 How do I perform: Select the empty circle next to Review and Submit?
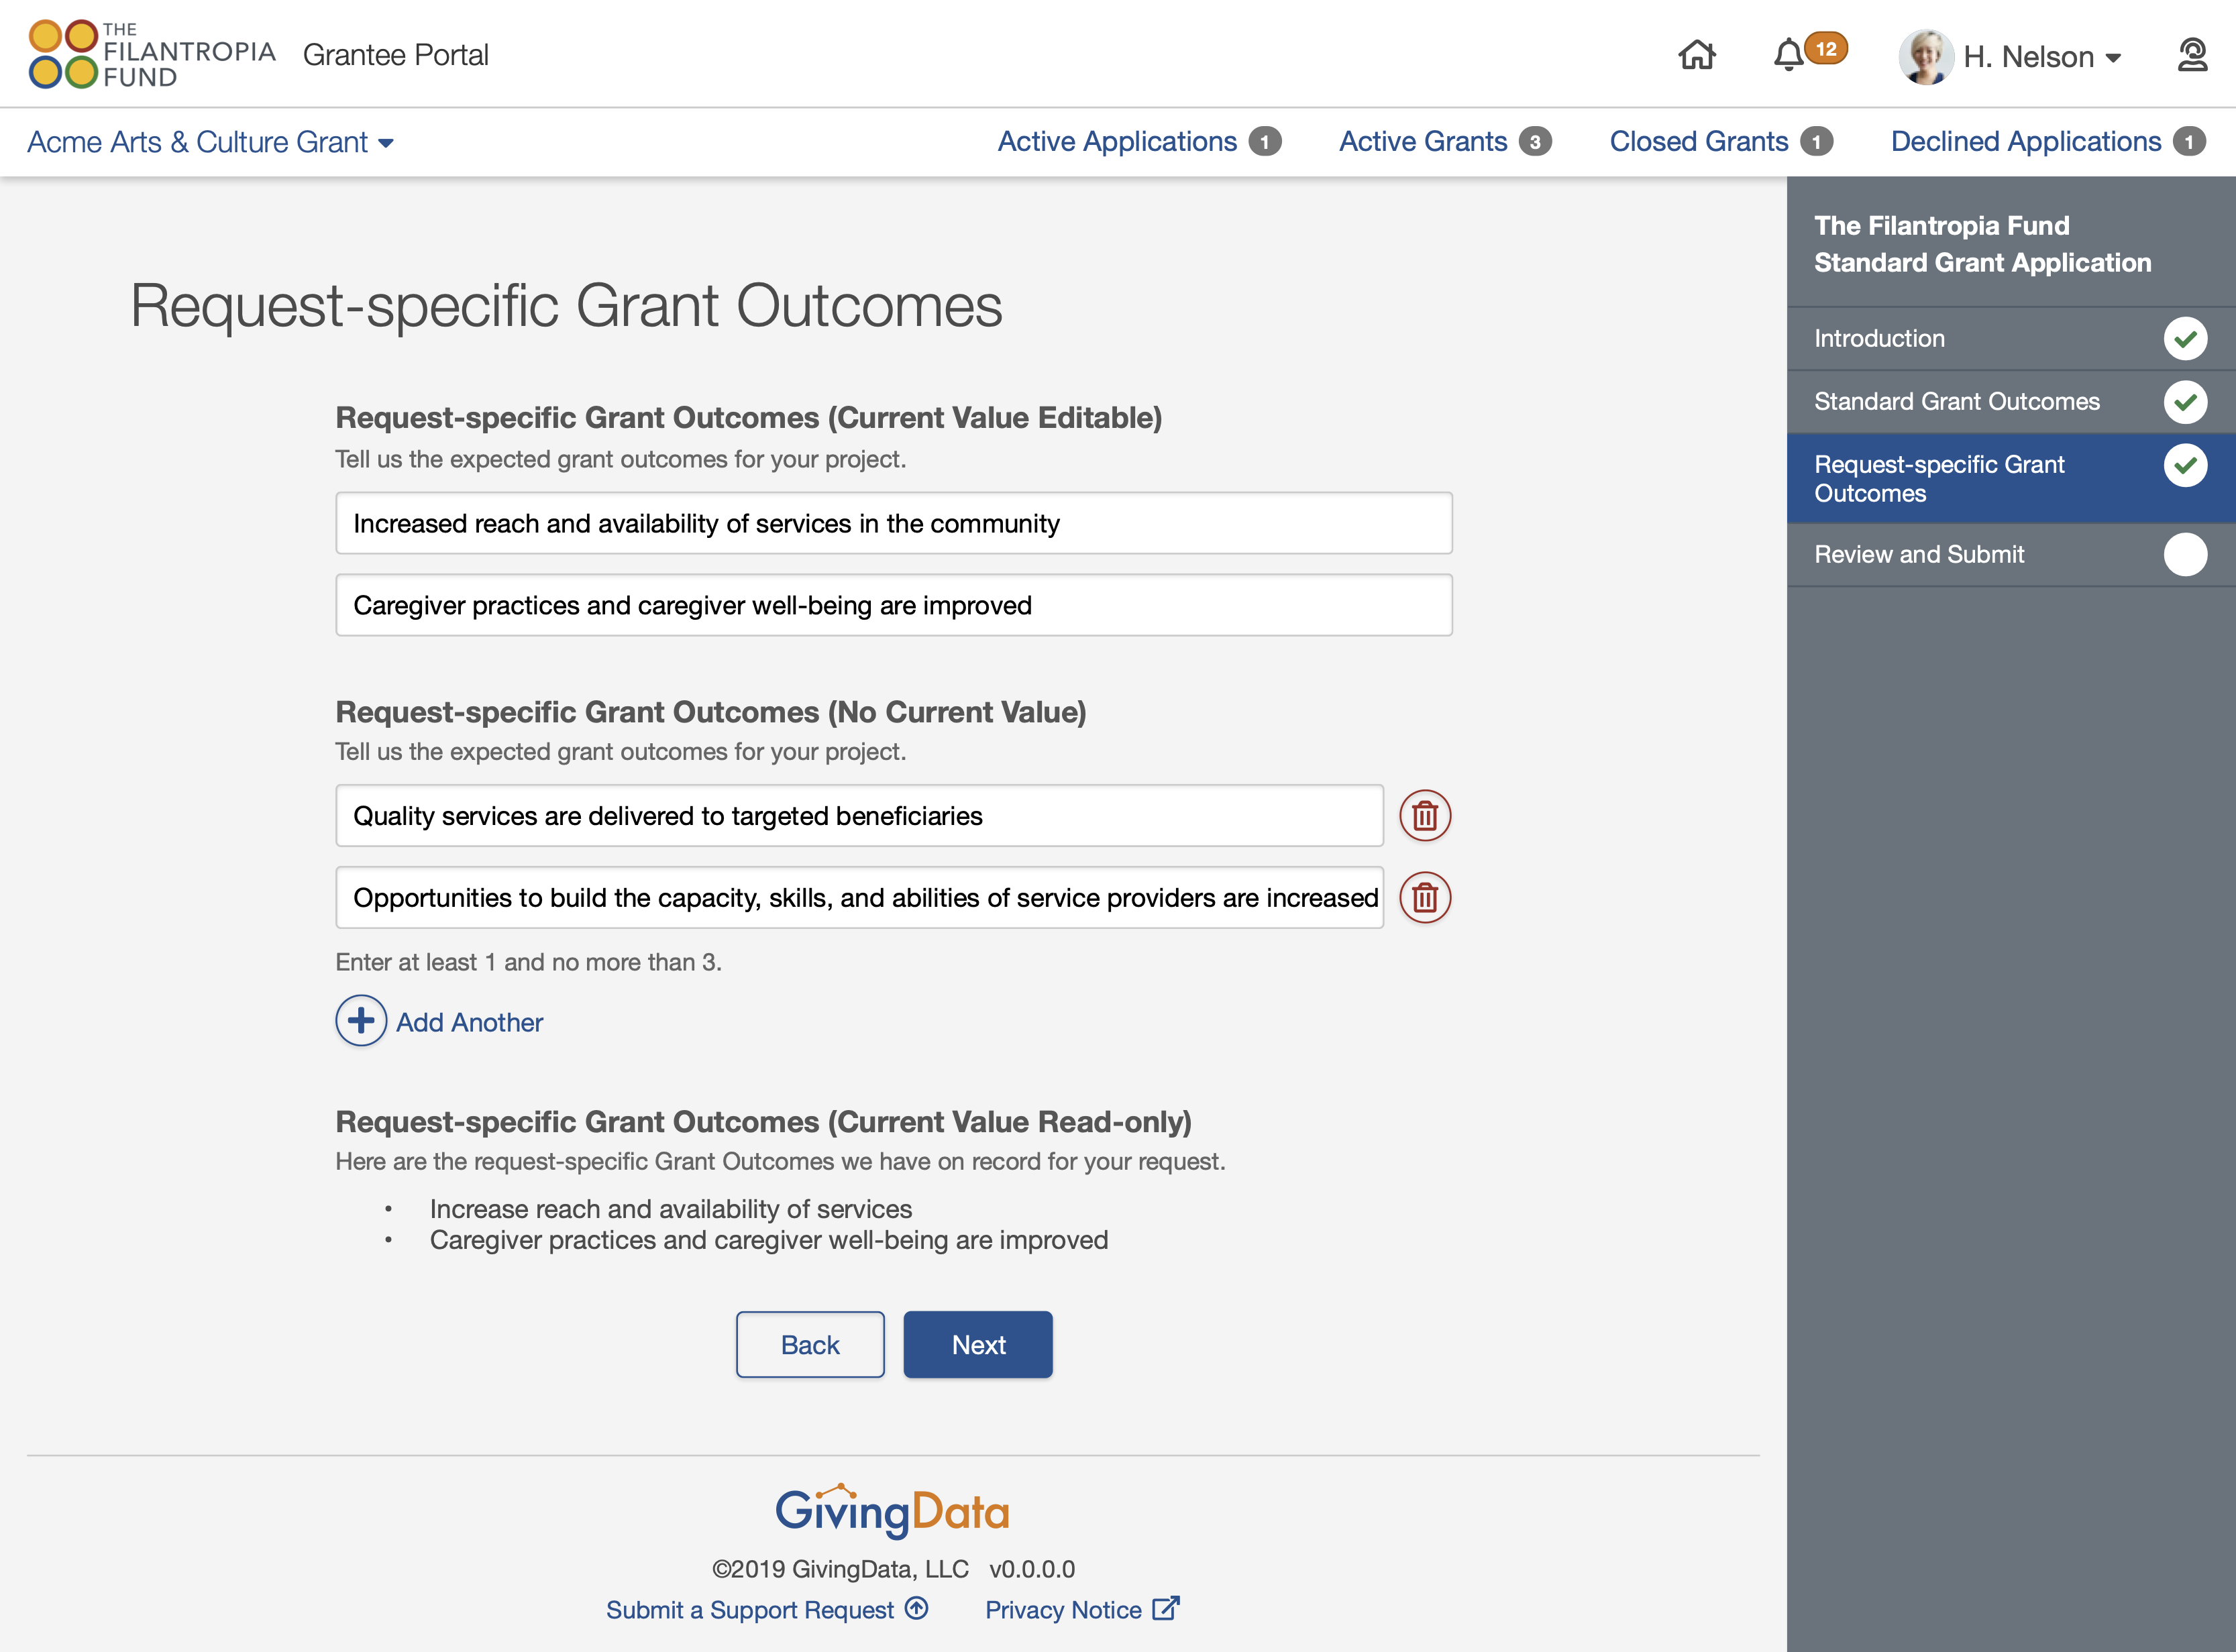pos(2187,554)
